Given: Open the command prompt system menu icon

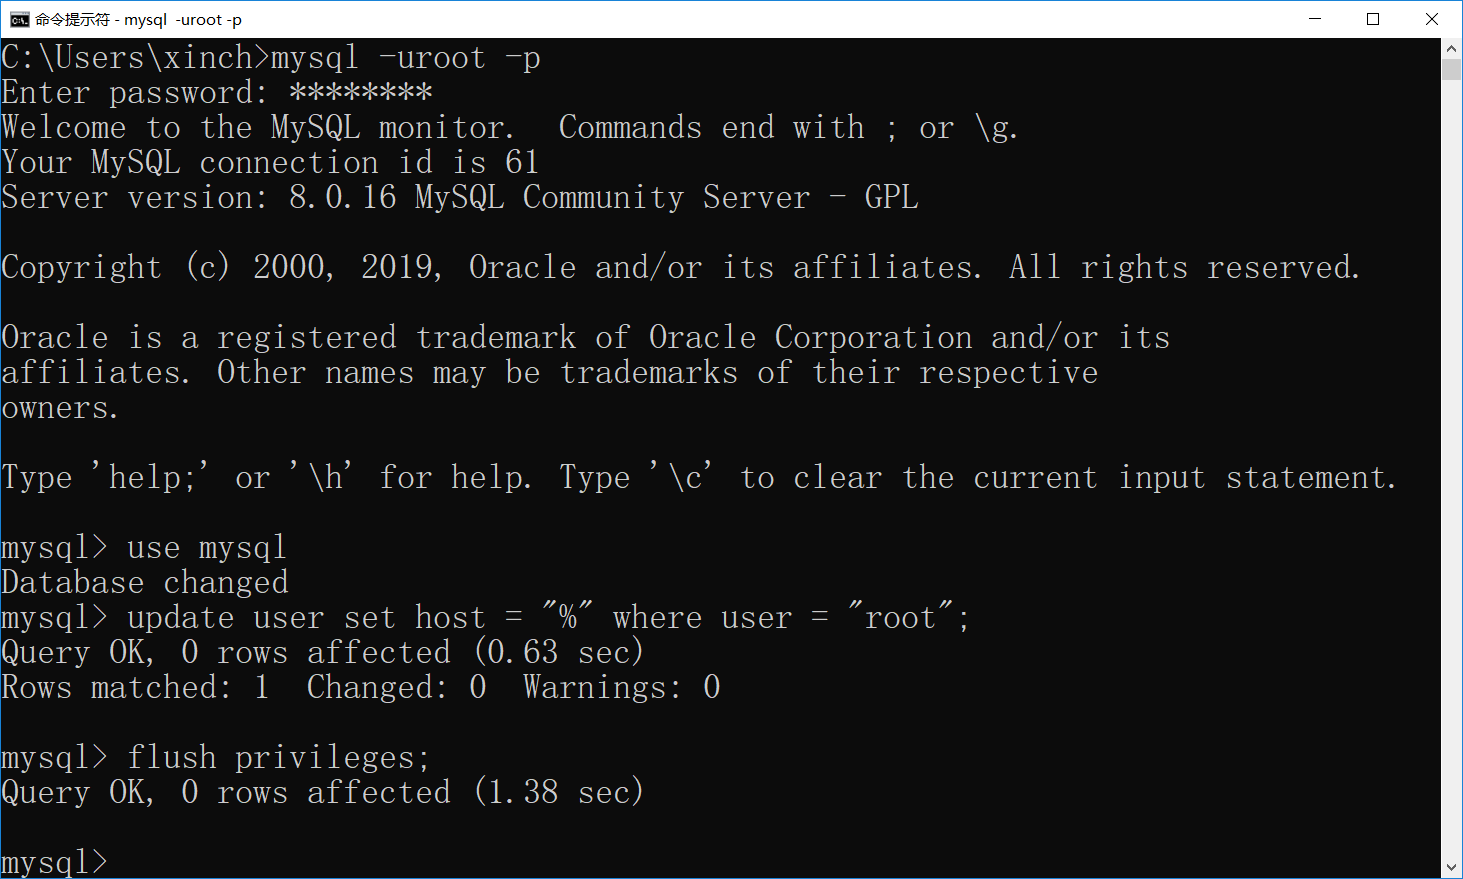Looking at the screenshot, I should (x=19, y=19).
